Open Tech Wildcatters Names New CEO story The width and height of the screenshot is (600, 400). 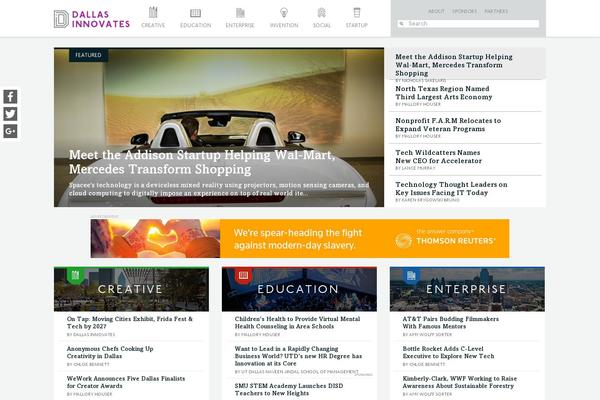[x=439, y=157]
